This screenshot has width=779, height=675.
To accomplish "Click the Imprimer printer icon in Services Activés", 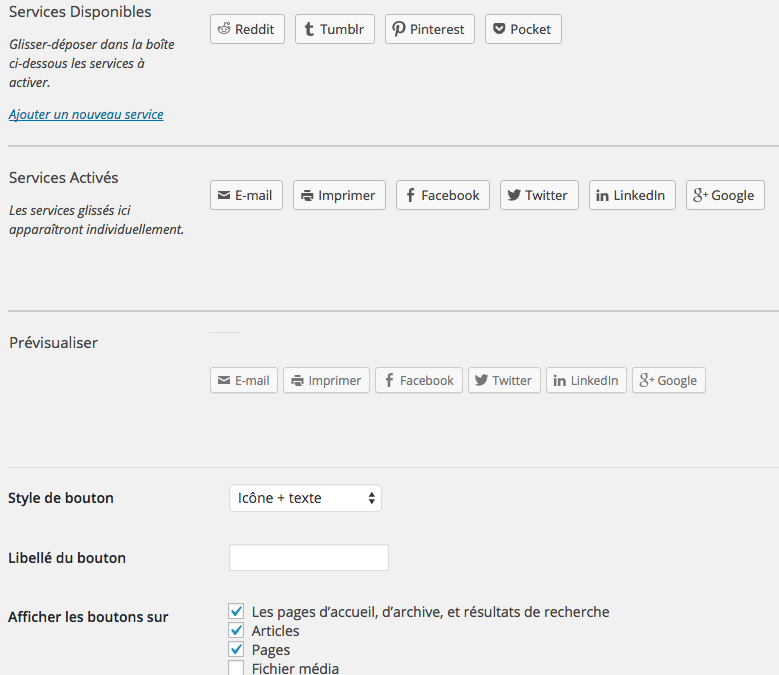I will [307, 195].
